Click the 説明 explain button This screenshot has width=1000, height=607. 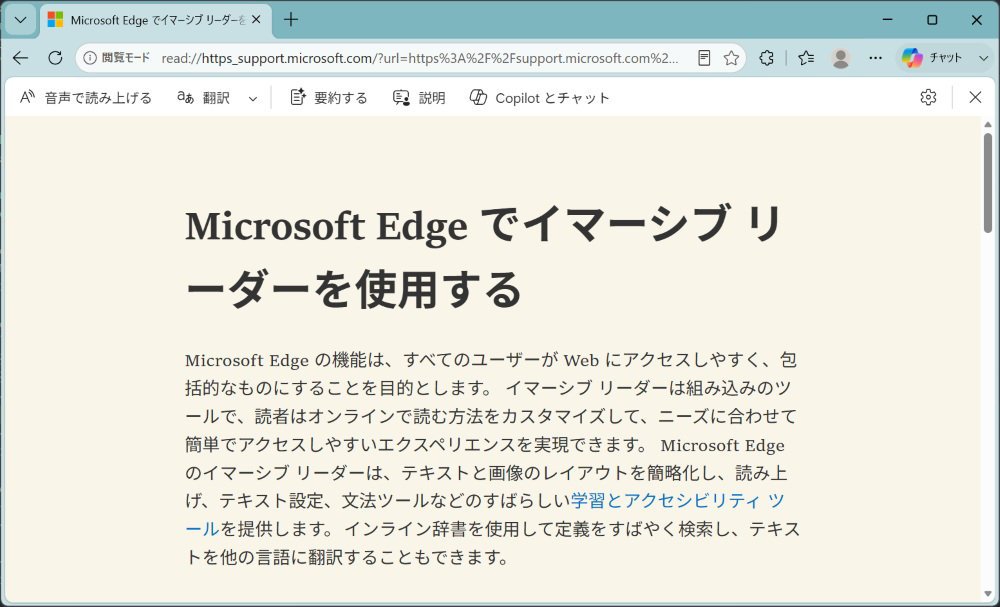[419, 98]
